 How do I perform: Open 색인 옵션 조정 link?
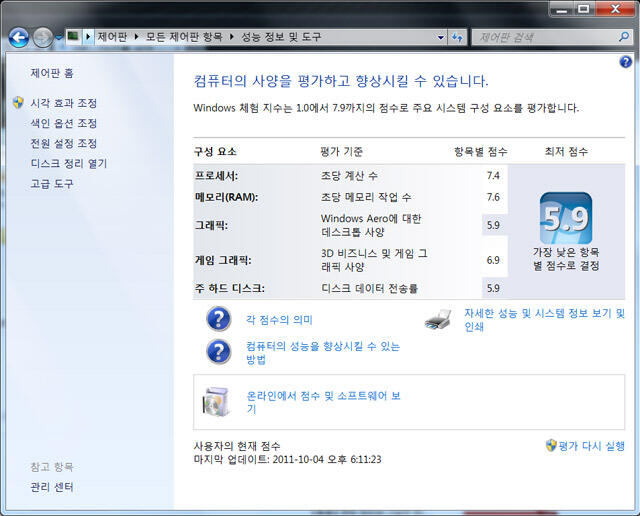(64, 123)
